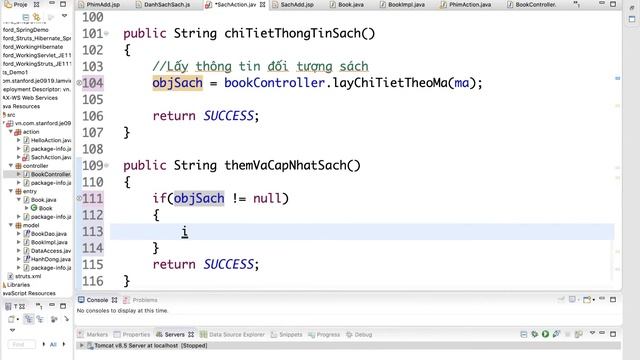Close the SachAction.java editor tab
This screenshot has width=640, height=360.
click(262, 4)
